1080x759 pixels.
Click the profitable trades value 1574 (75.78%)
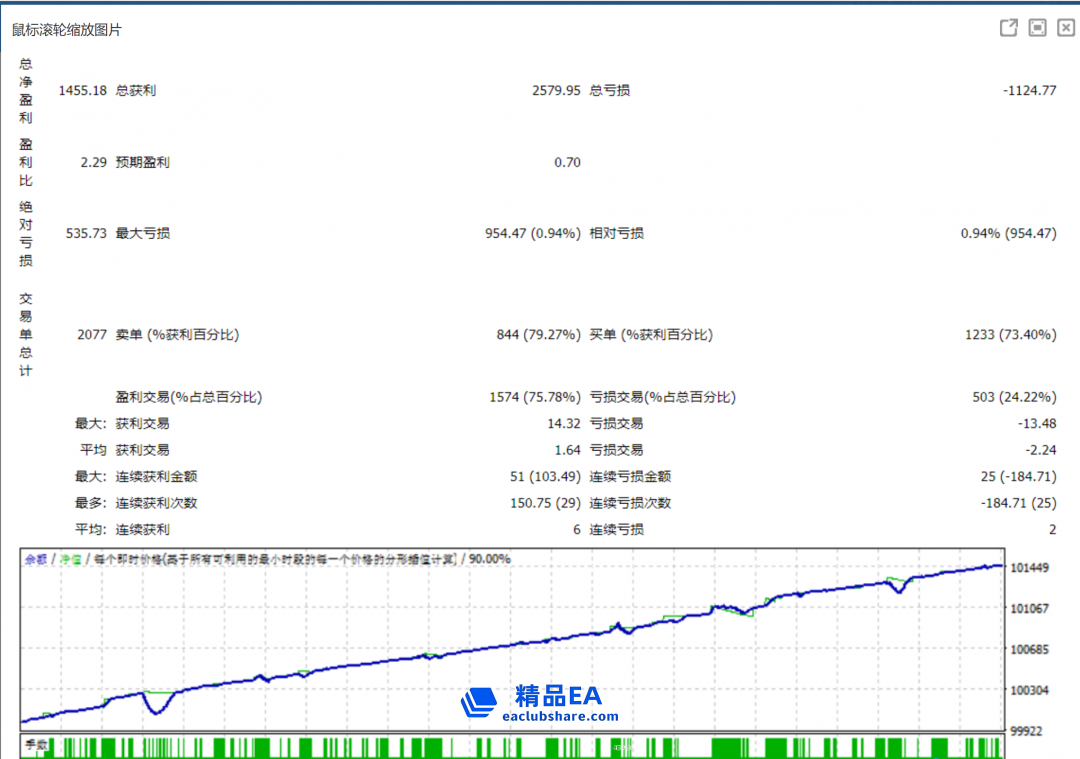534,397
